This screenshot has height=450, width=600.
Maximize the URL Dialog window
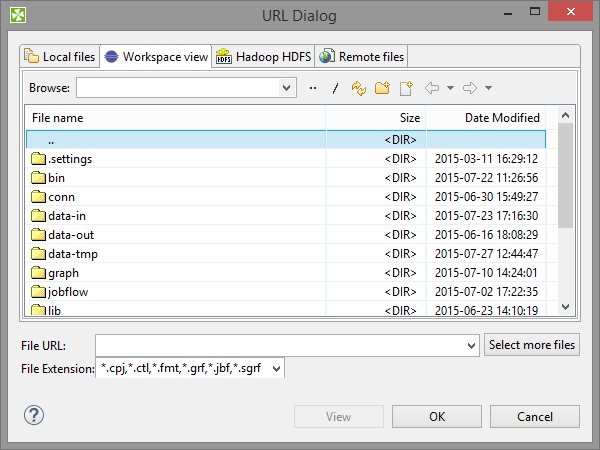click(x=535, y=12)
